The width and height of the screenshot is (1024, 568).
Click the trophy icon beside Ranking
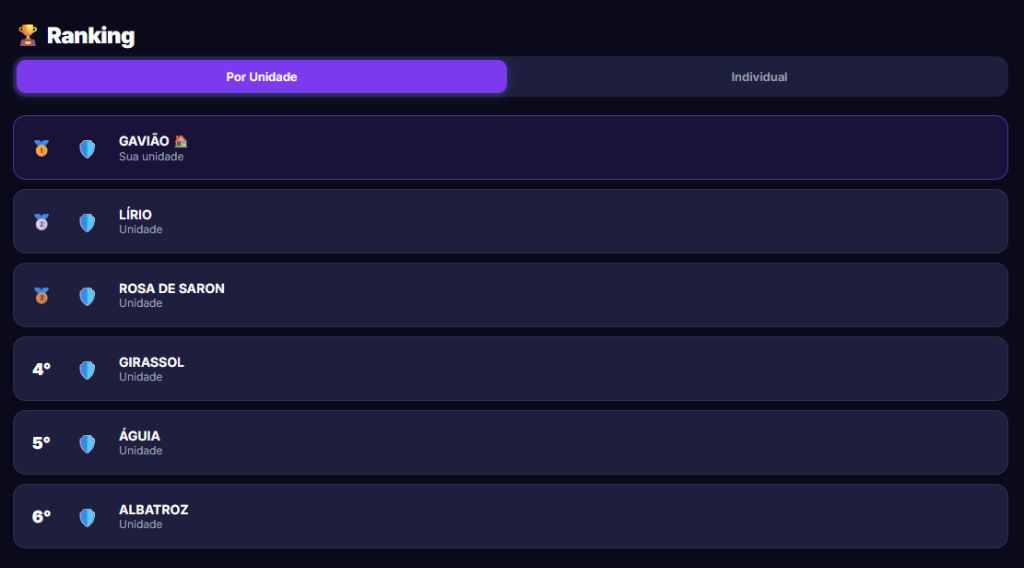pyautogui.click(x=27, y=36)
